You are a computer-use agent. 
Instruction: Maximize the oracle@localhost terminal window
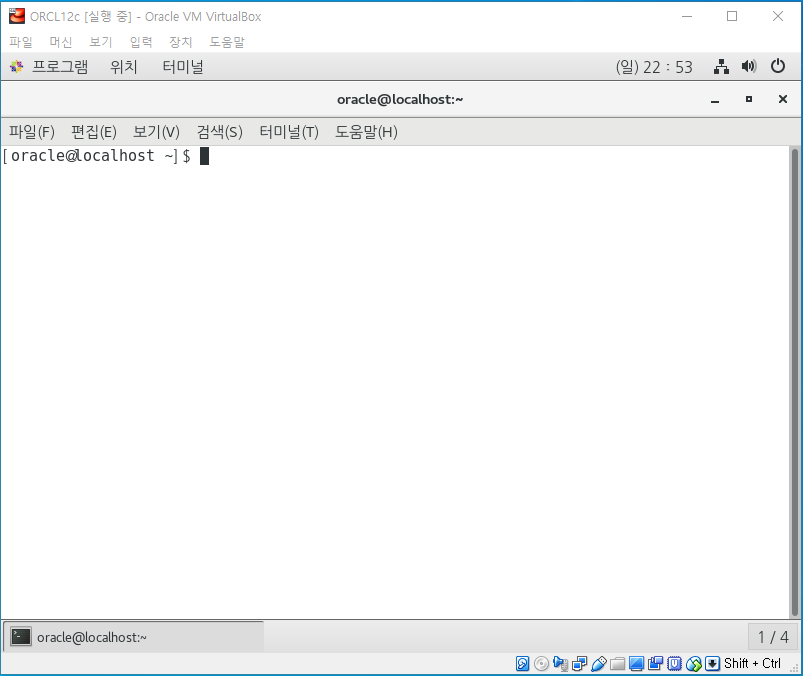pyautogui.click(x=749, y=99)
